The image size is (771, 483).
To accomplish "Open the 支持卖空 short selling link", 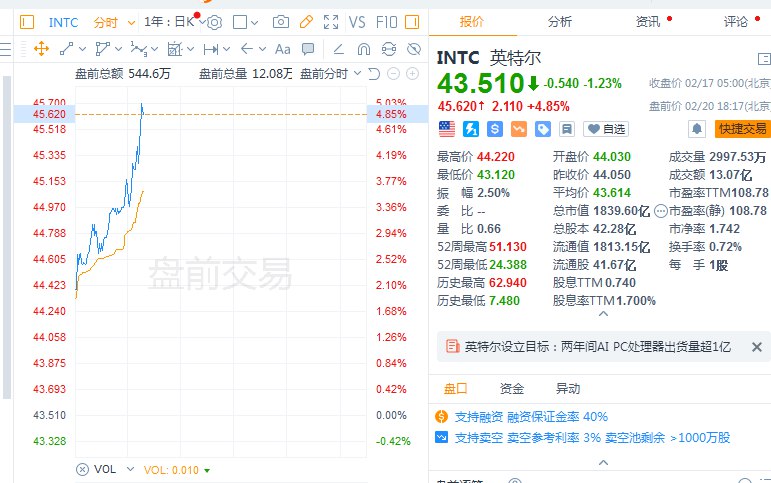I will [592, 437].
